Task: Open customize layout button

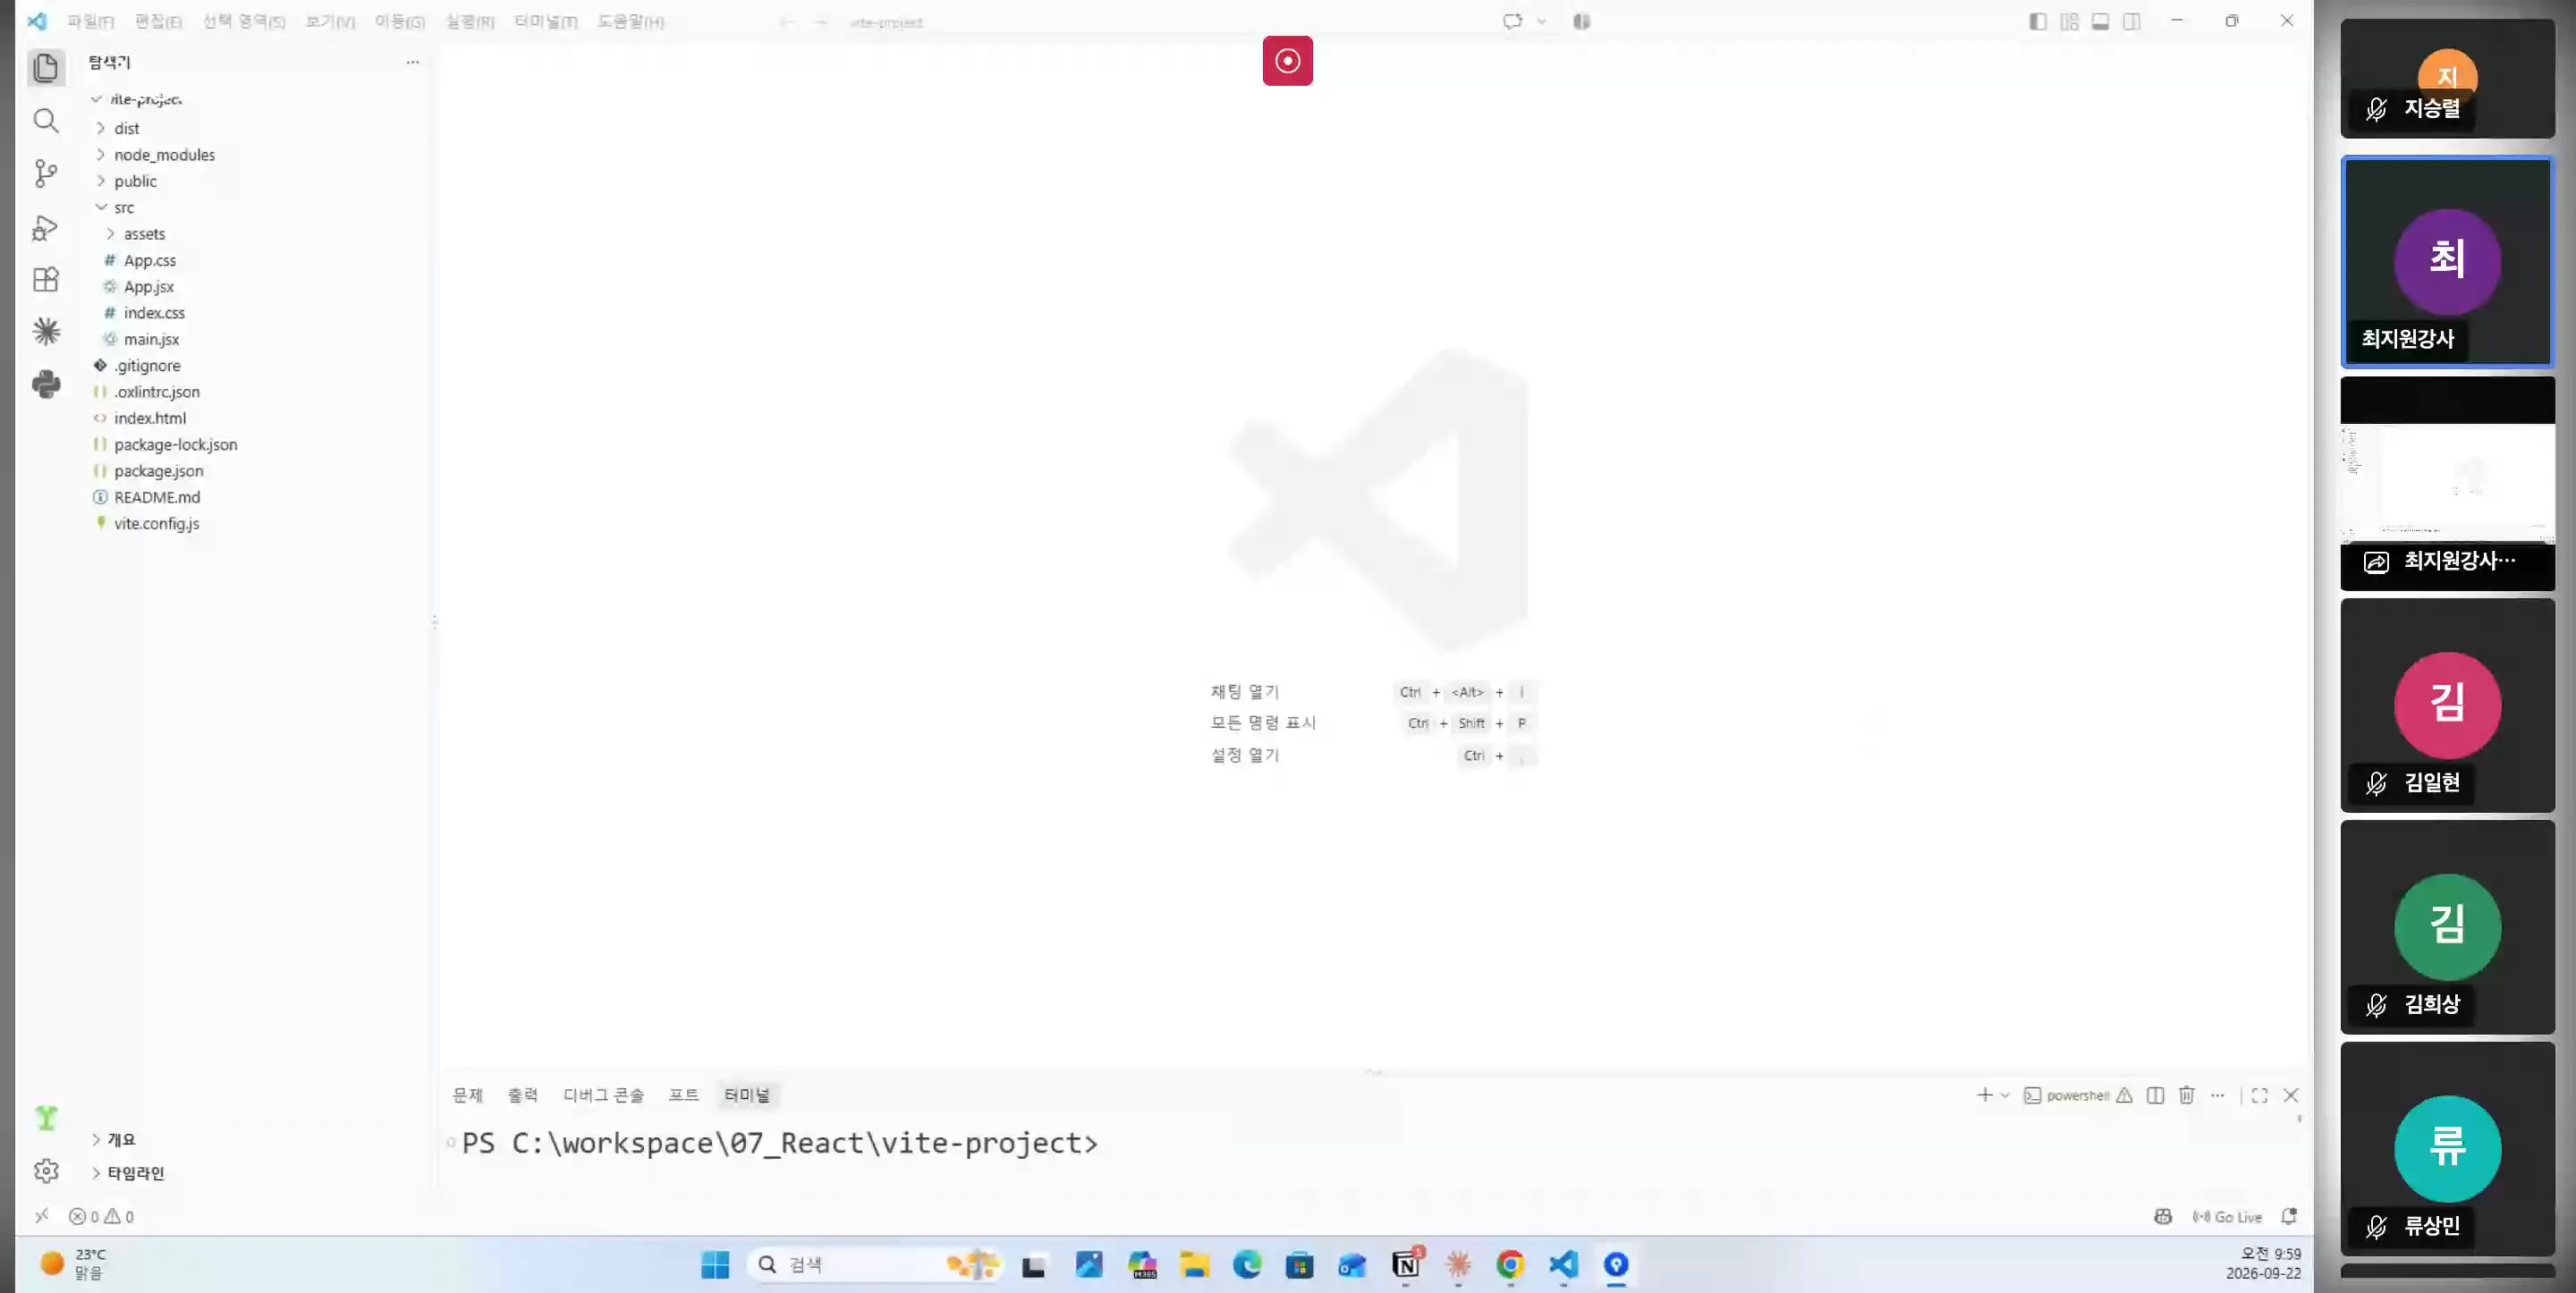Action: point(2069,21)
